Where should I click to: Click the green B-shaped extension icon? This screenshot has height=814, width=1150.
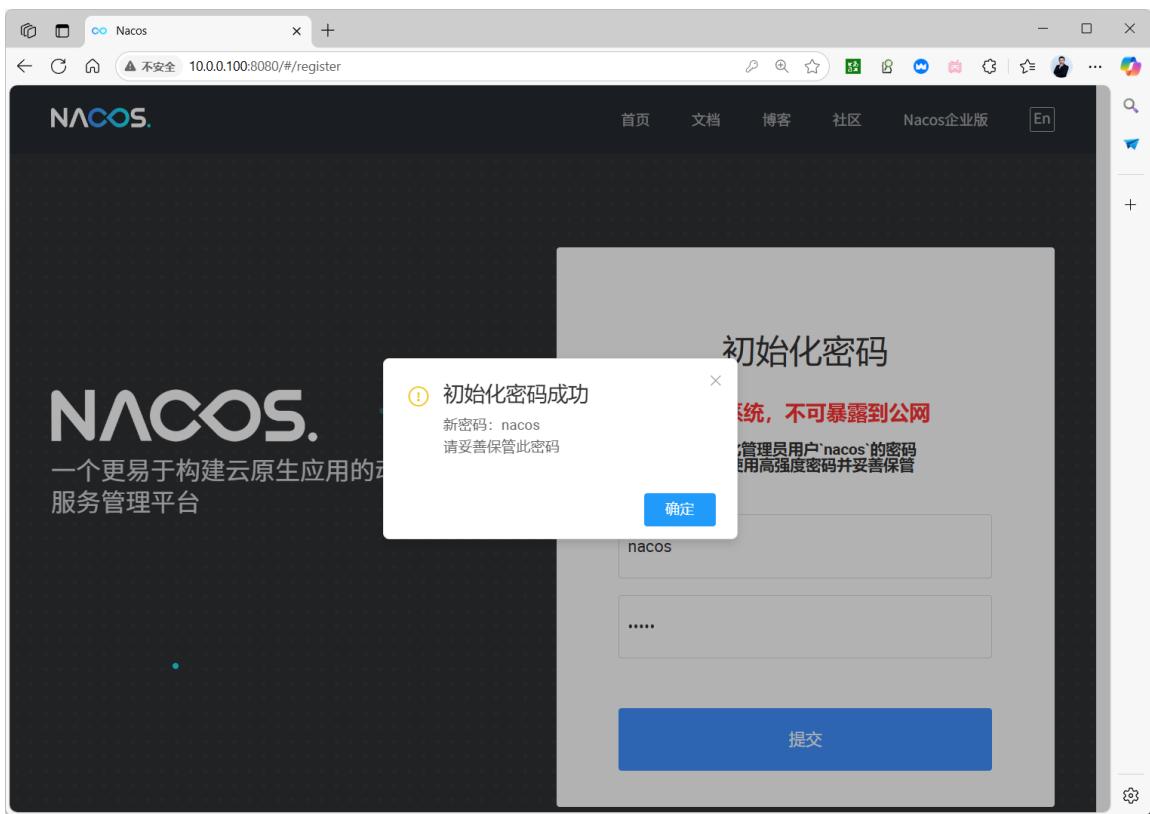pyautogui.click(x=887, y=66)
